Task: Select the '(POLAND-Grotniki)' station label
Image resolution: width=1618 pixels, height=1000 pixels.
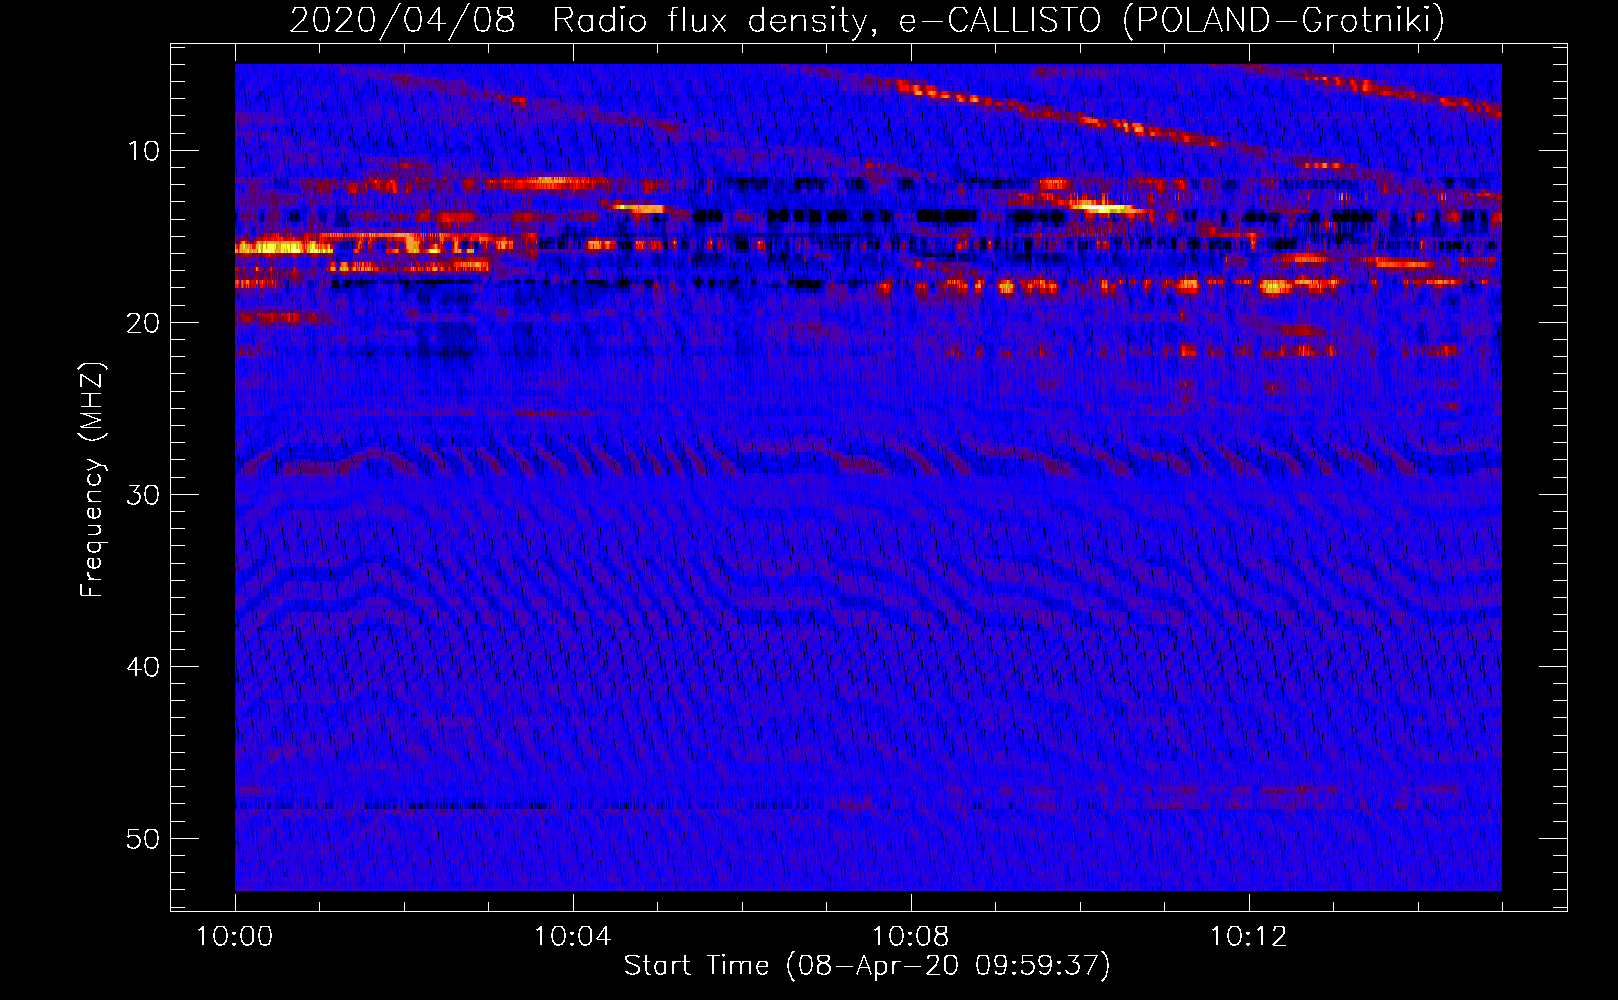Action: 1284,21
